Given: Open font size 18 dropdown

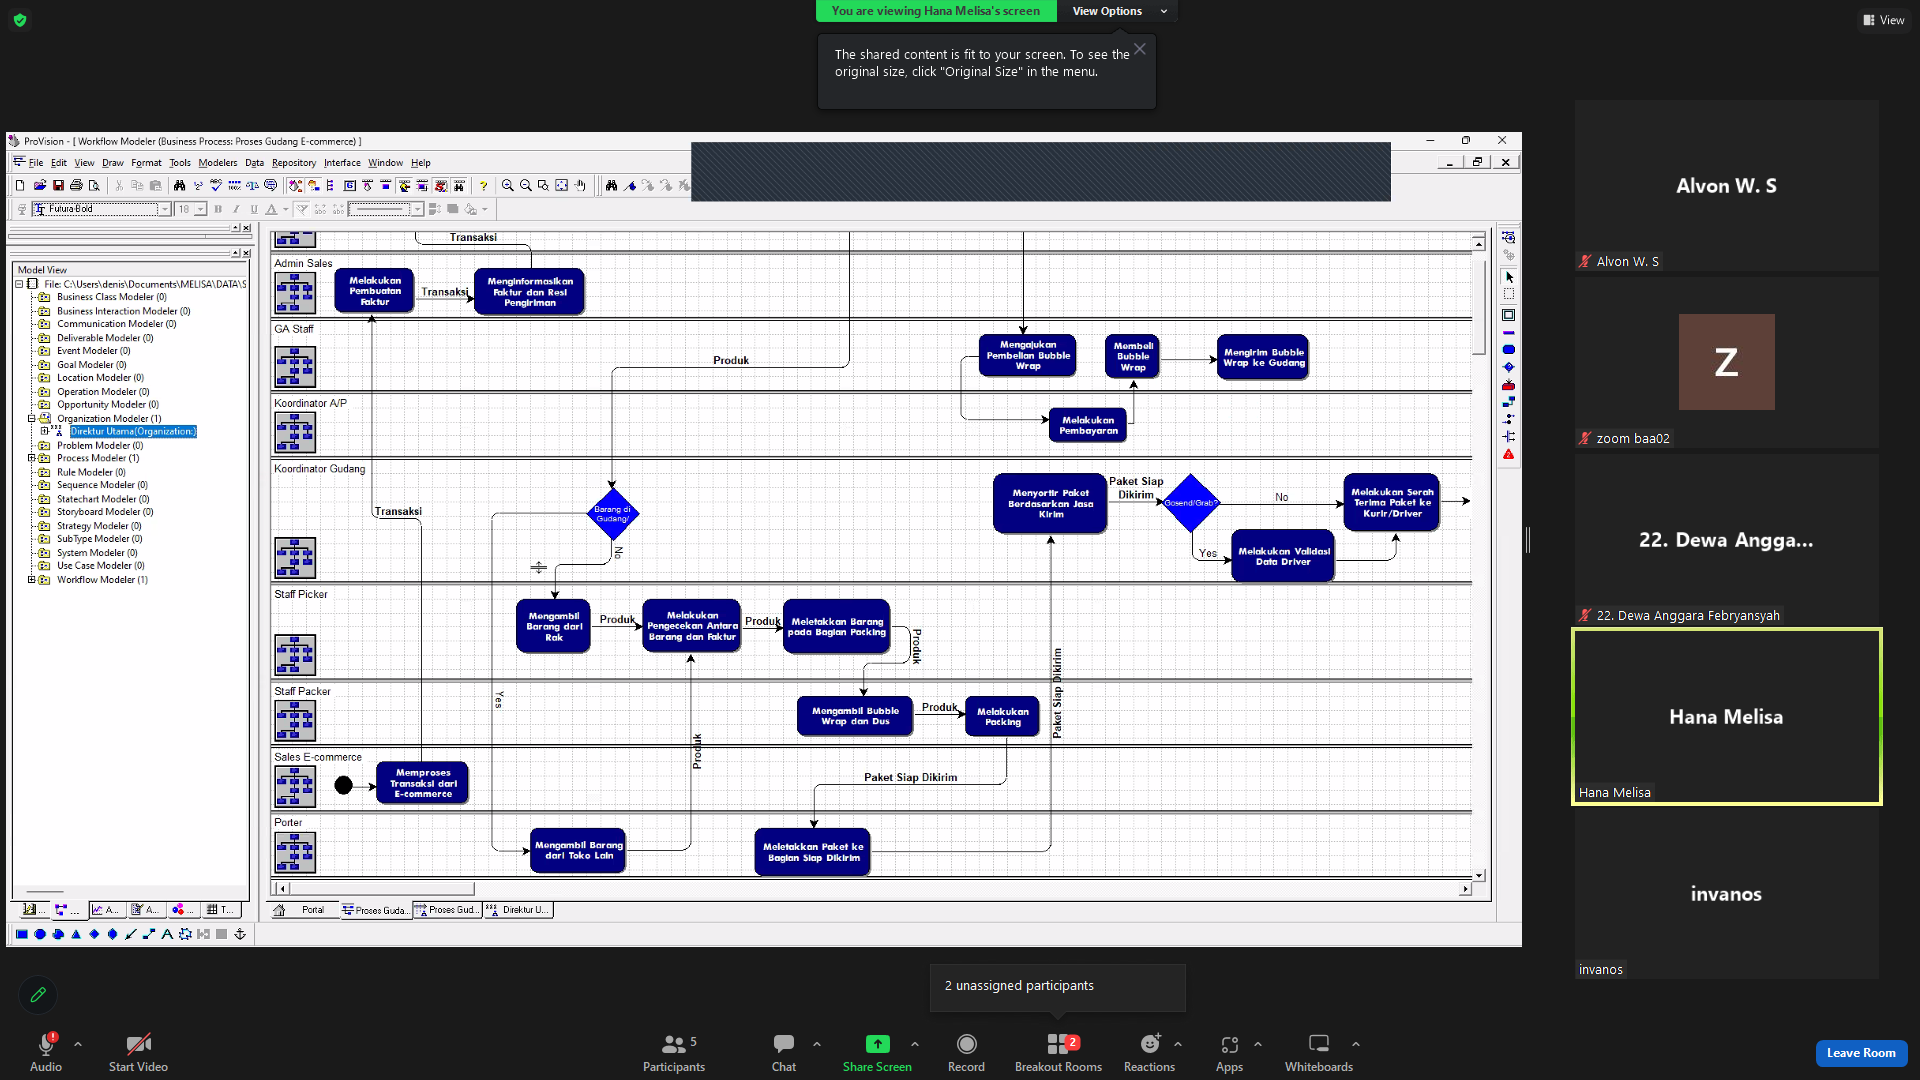Looking at the screenshot, I should (x=200, y=209).
